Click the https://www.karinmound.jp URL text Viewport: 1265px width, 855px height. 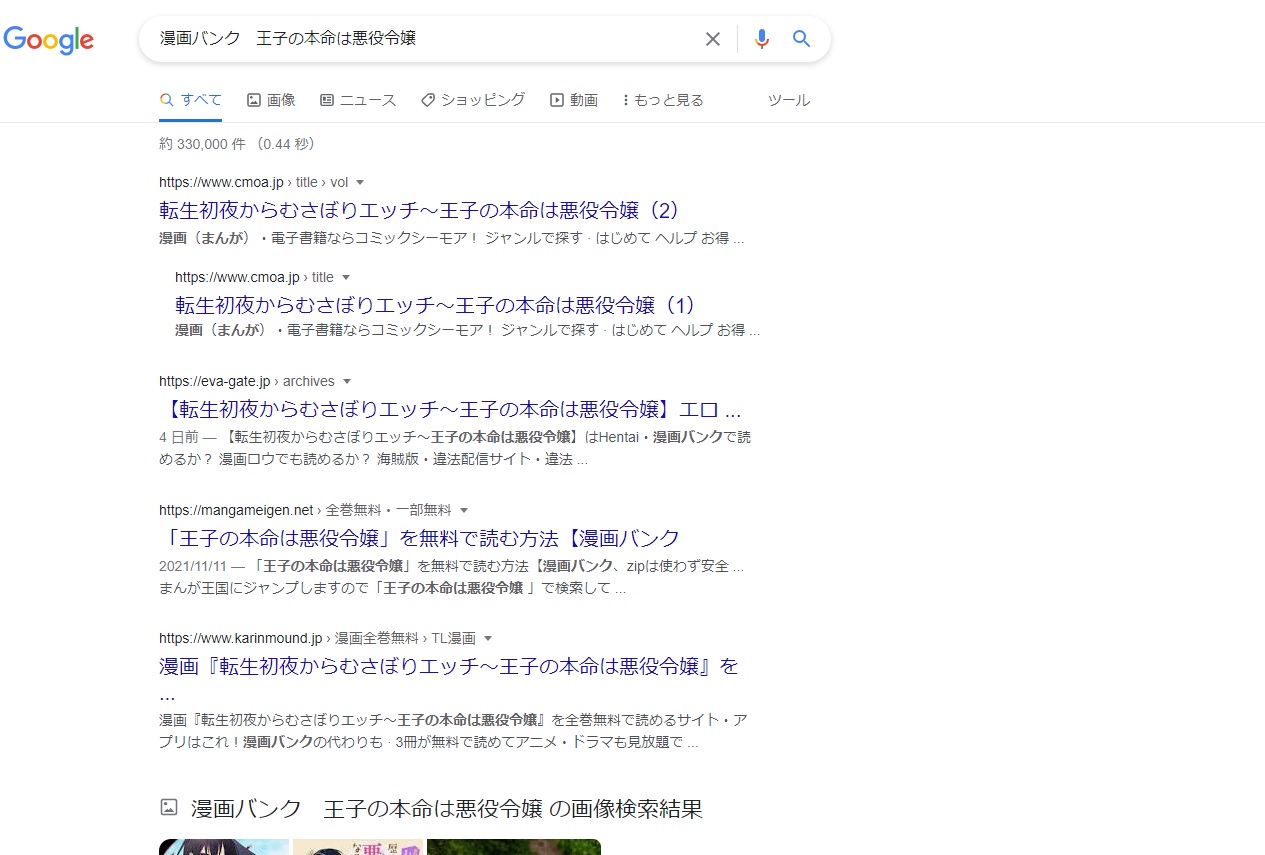(x=241, y=637)
